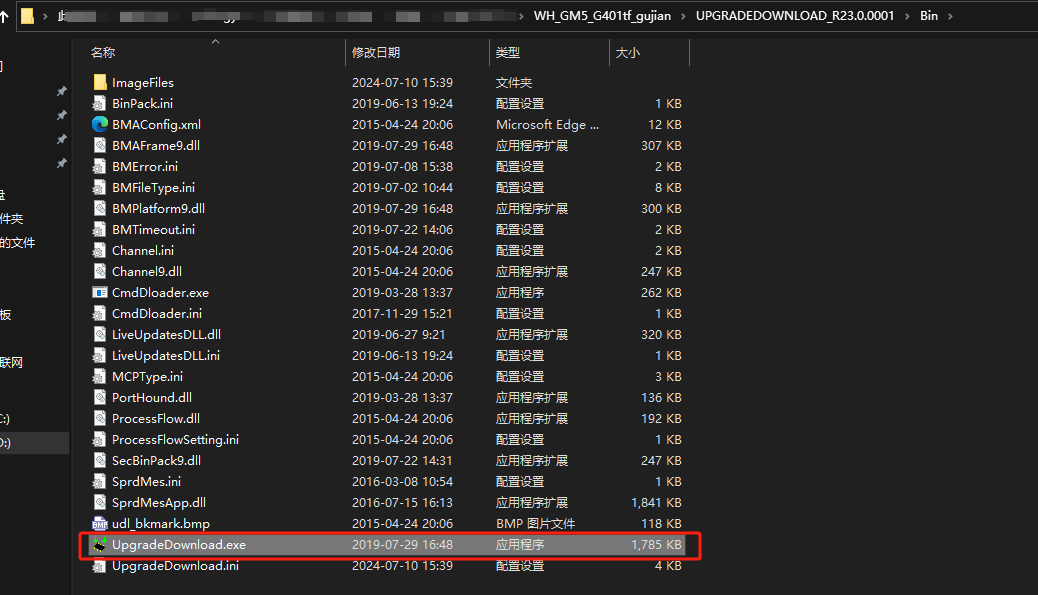Viewport: 1038px width, 595px height.
Task: Select the SprdMes.ini file icon
Action: click(x=100, y=481)
